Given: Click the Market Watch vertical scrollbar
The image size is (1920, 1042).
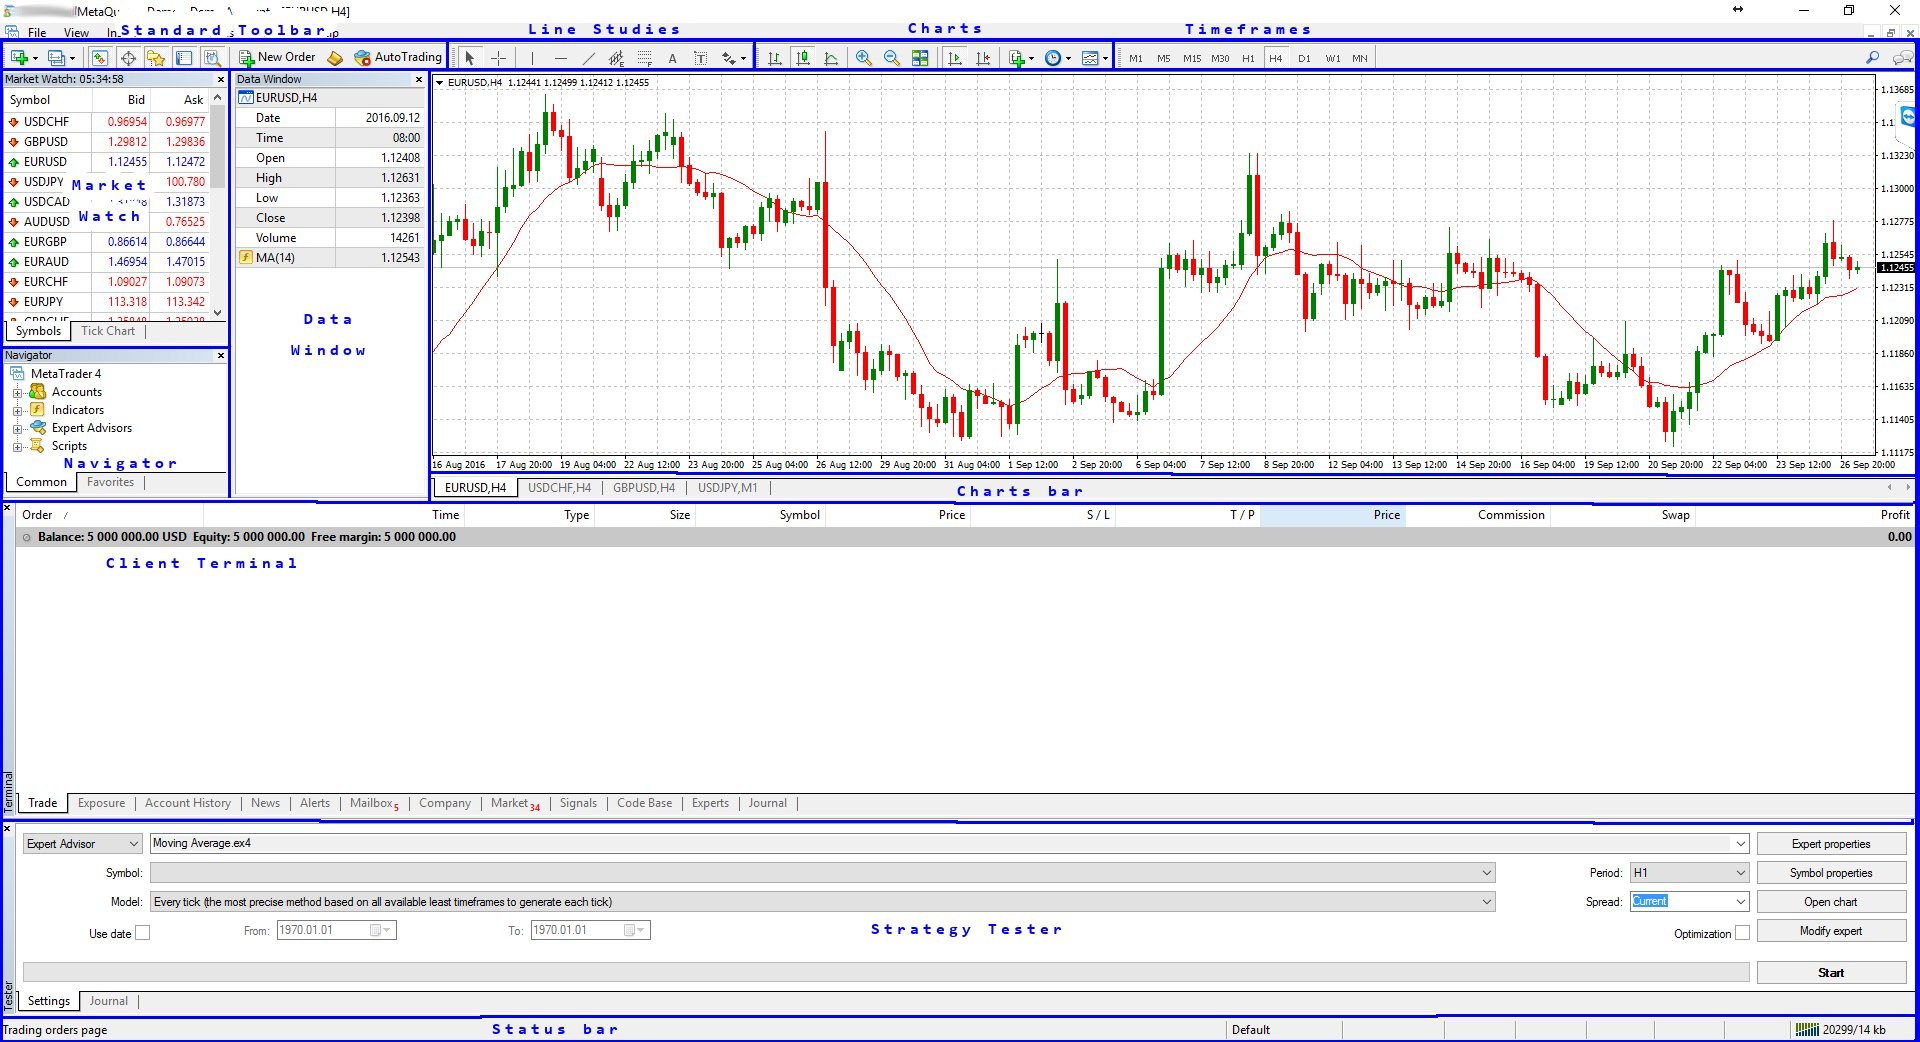Looking at the screenshot, I should pos(218,205).
